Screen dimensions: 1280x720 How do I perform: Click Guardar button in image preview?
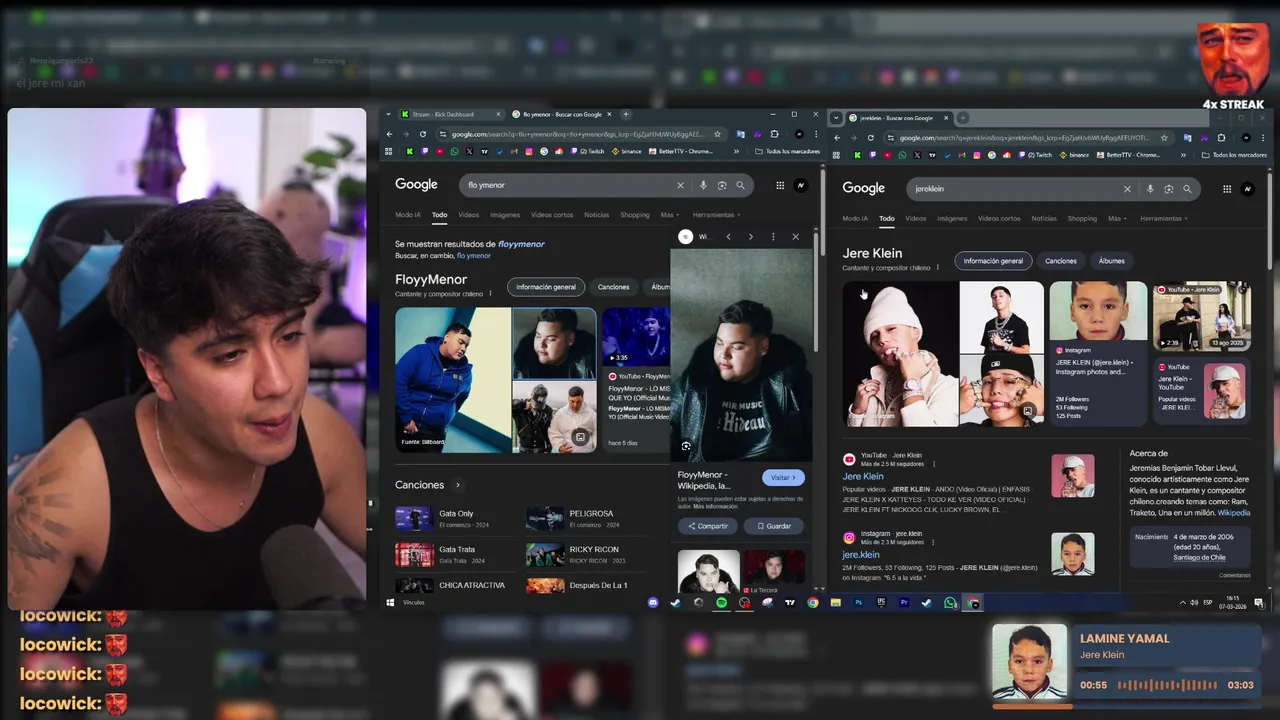click(x=773, y=526)
